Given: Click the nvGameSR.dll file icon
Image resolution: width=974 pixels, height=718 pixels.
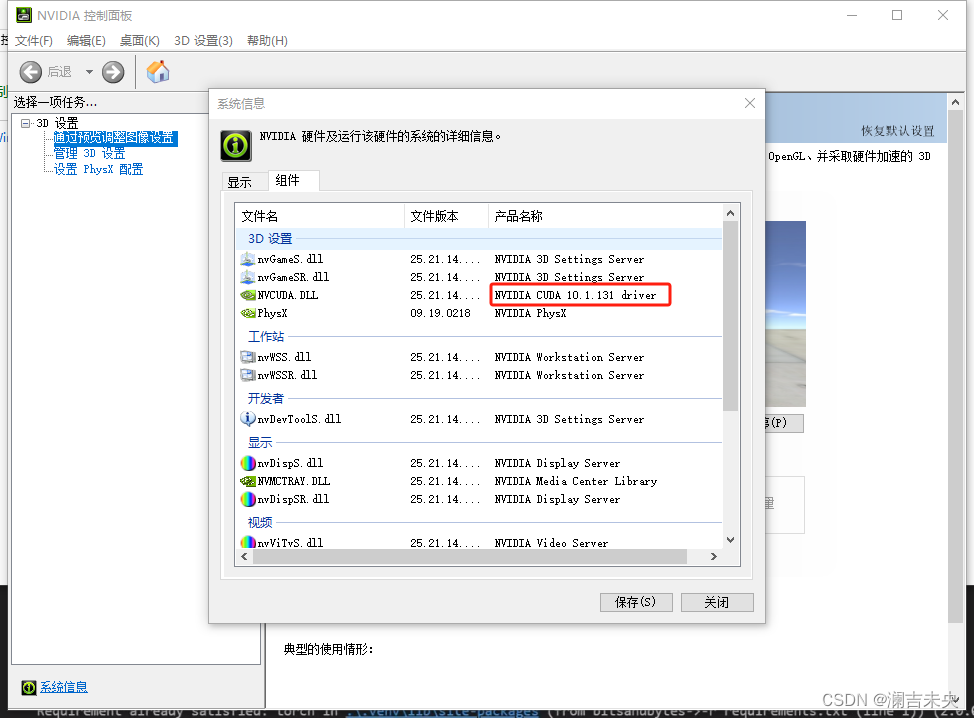Looking at the screenshot, I should click(248, 277).
